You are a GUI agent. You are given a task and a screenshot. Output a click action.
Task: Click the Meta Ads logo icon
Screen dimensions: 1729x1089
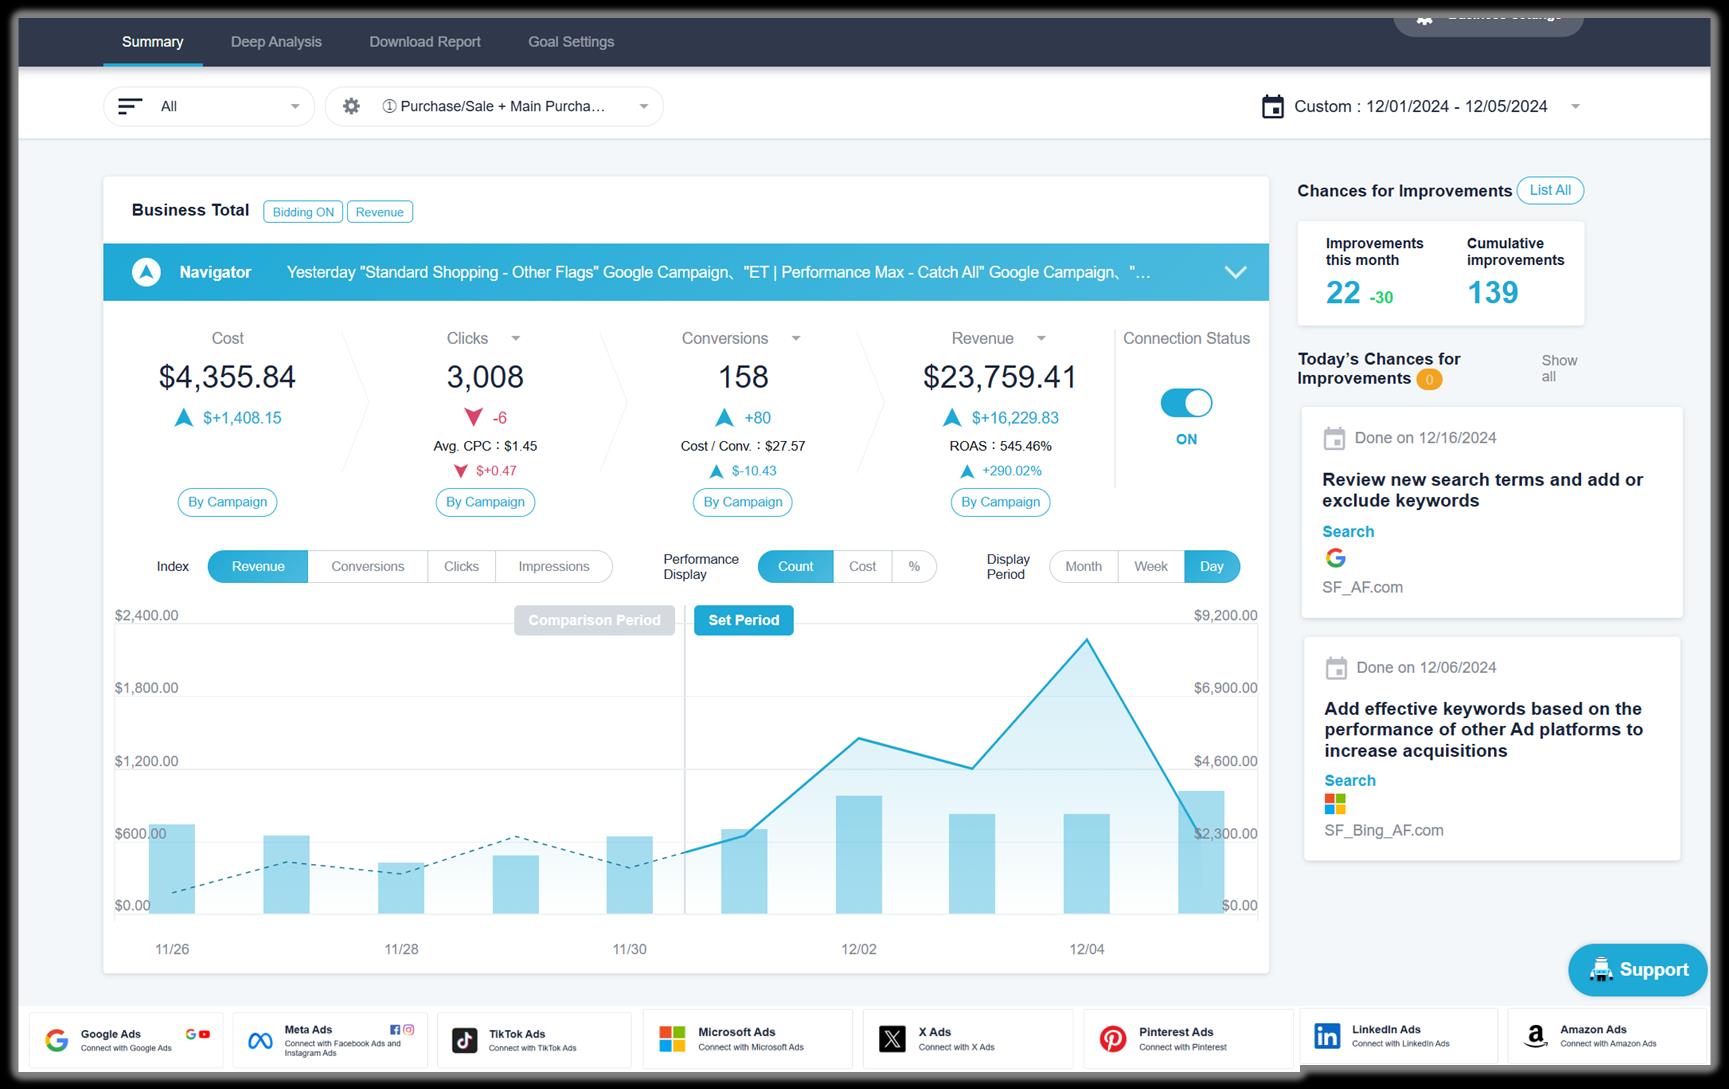(260, 1041)
